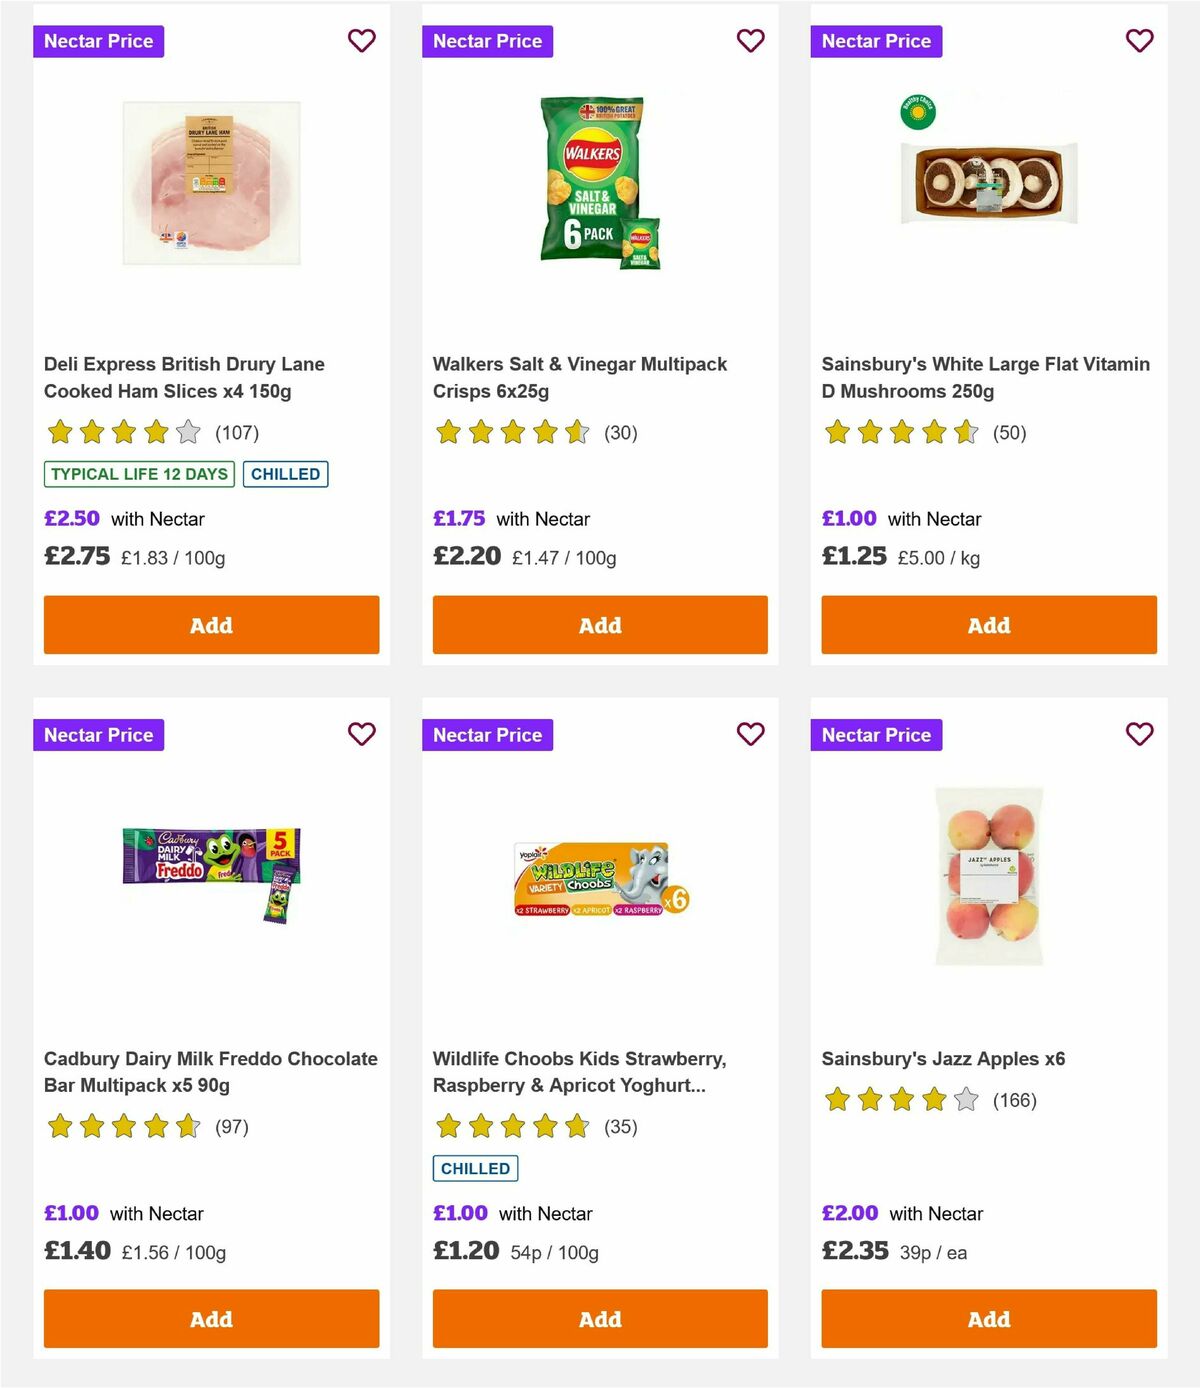Click the star rating on Wildlife Choobs yoghurt

point(510,1126)
